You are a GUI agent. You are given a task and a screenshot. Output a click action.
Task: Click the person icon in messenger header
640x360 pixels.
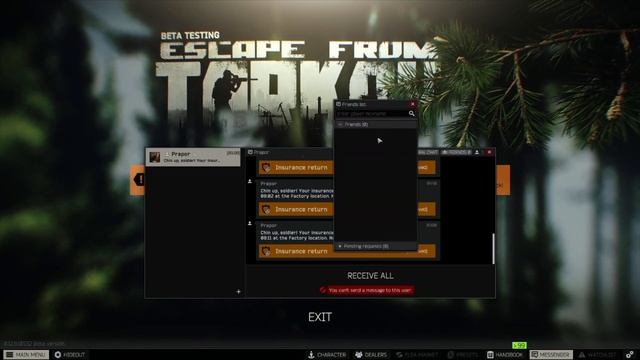[477, 152]
